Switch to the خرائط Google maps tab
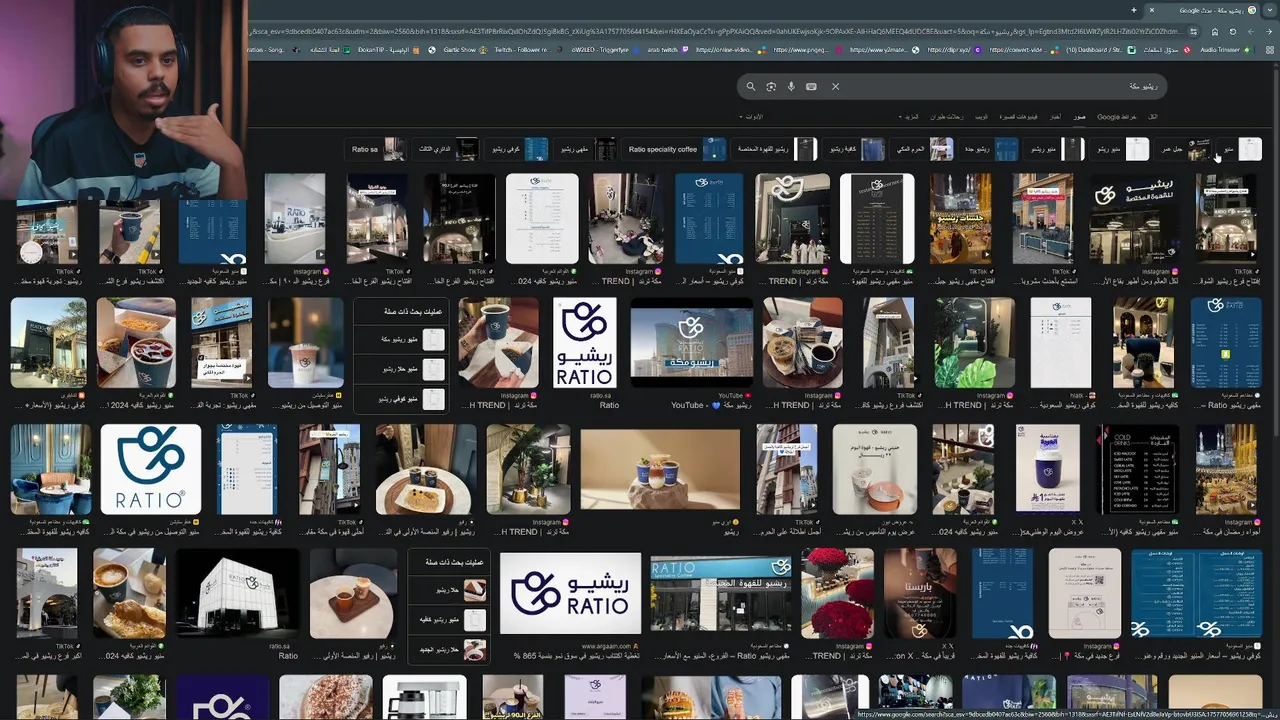 coord(1115,117)
